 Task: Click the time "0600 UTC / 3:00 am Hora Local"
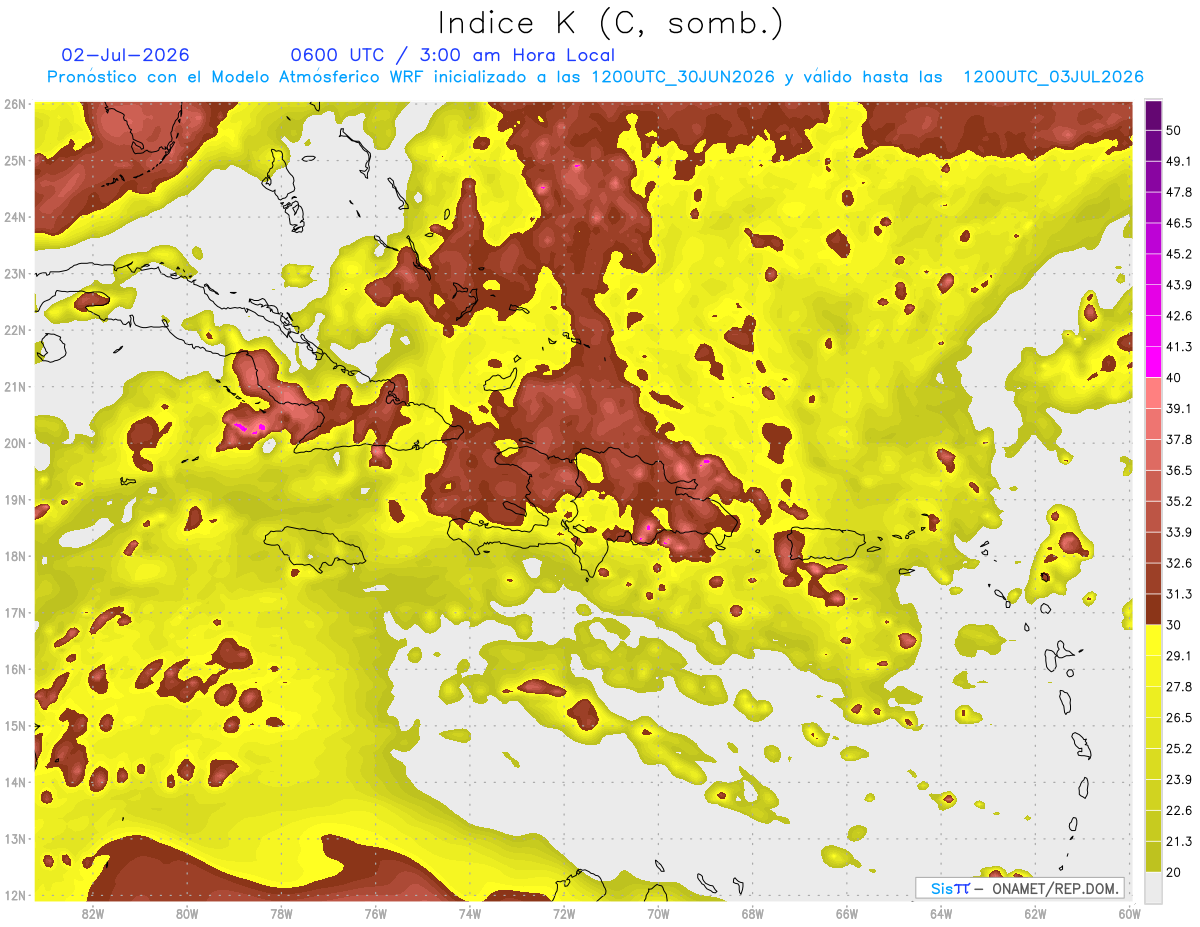[x=452, y=55]
